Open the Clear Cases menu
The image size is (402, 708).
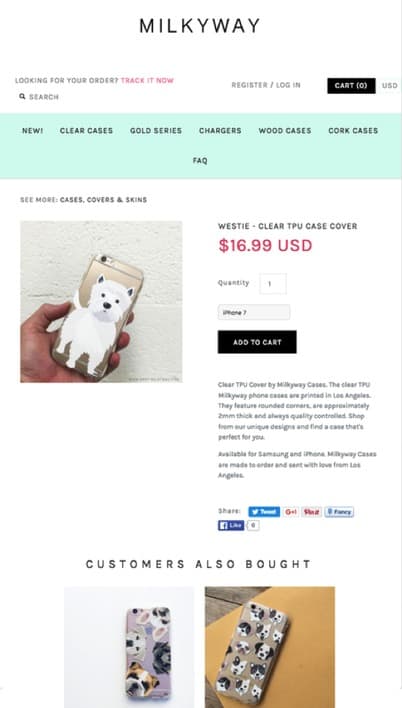point(86,131)
